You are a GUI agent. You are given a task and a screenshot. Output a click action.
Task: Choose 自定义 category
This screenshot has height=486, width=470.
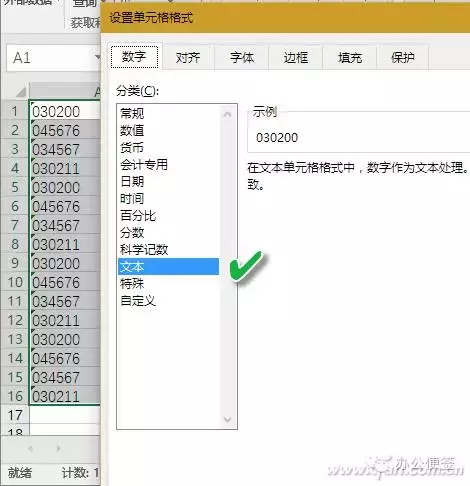tap(169, 301)
